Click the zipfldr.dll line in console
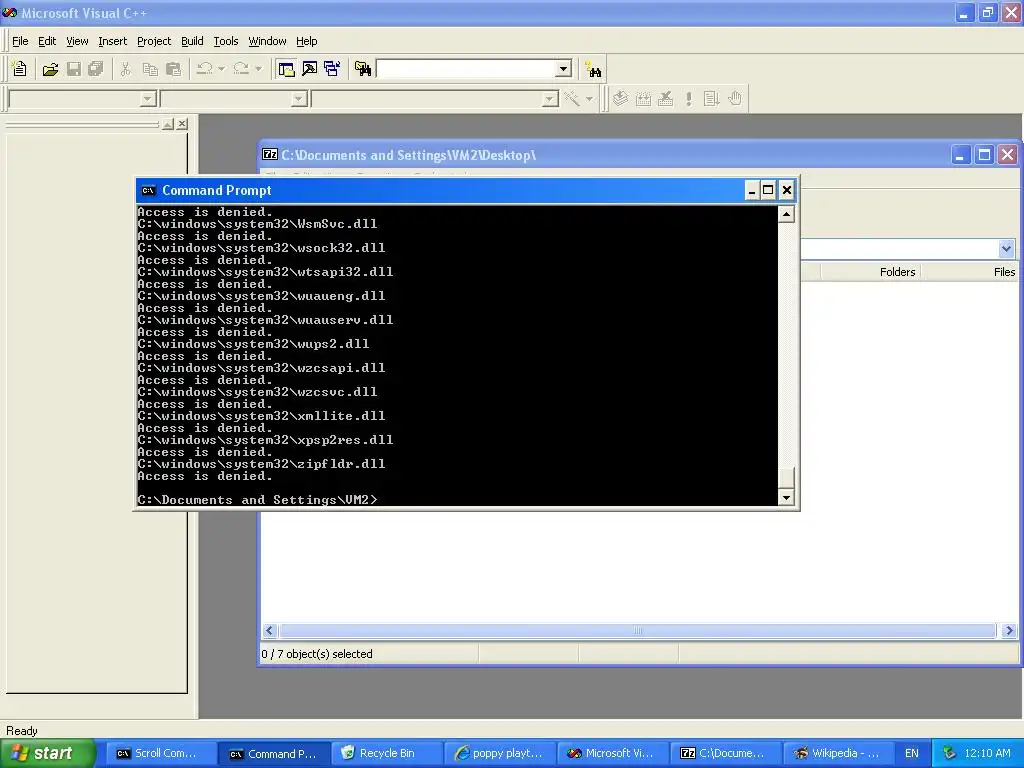The width and height of the screenshot is (1024, 768). click(x=261, y=464)
